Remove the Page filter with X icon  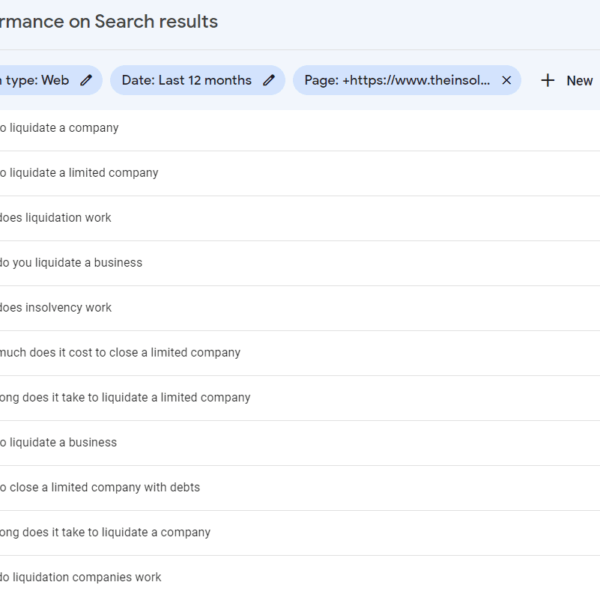pyautogui.click(x=506, y=80)
